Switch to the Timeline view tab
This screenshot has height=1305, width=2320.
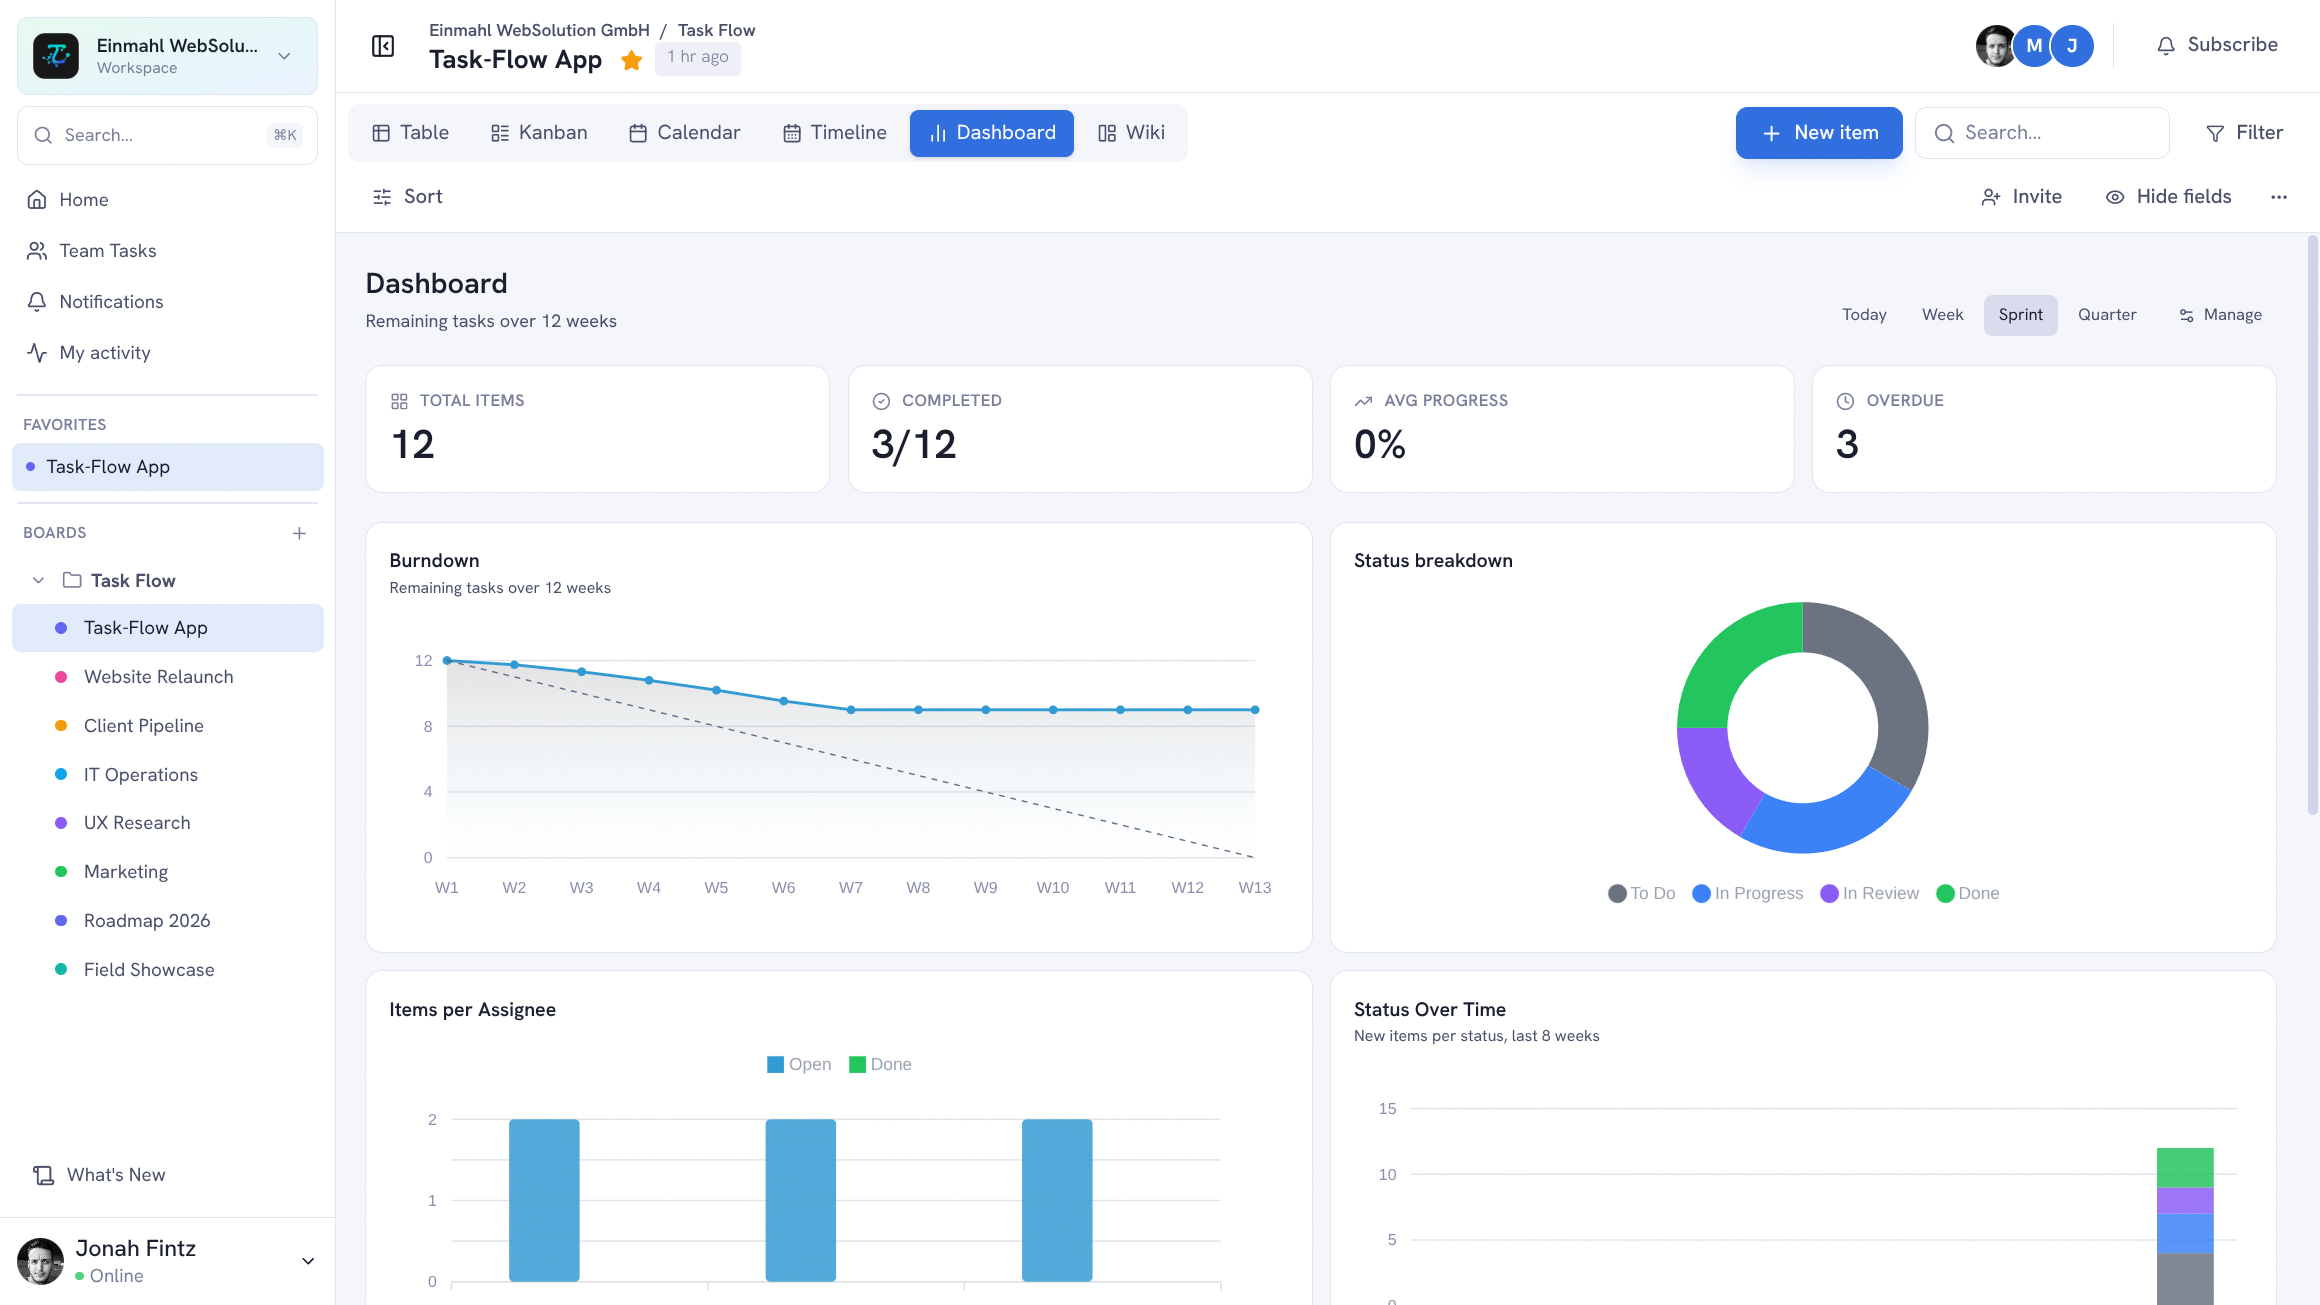(x=835, y=133)
